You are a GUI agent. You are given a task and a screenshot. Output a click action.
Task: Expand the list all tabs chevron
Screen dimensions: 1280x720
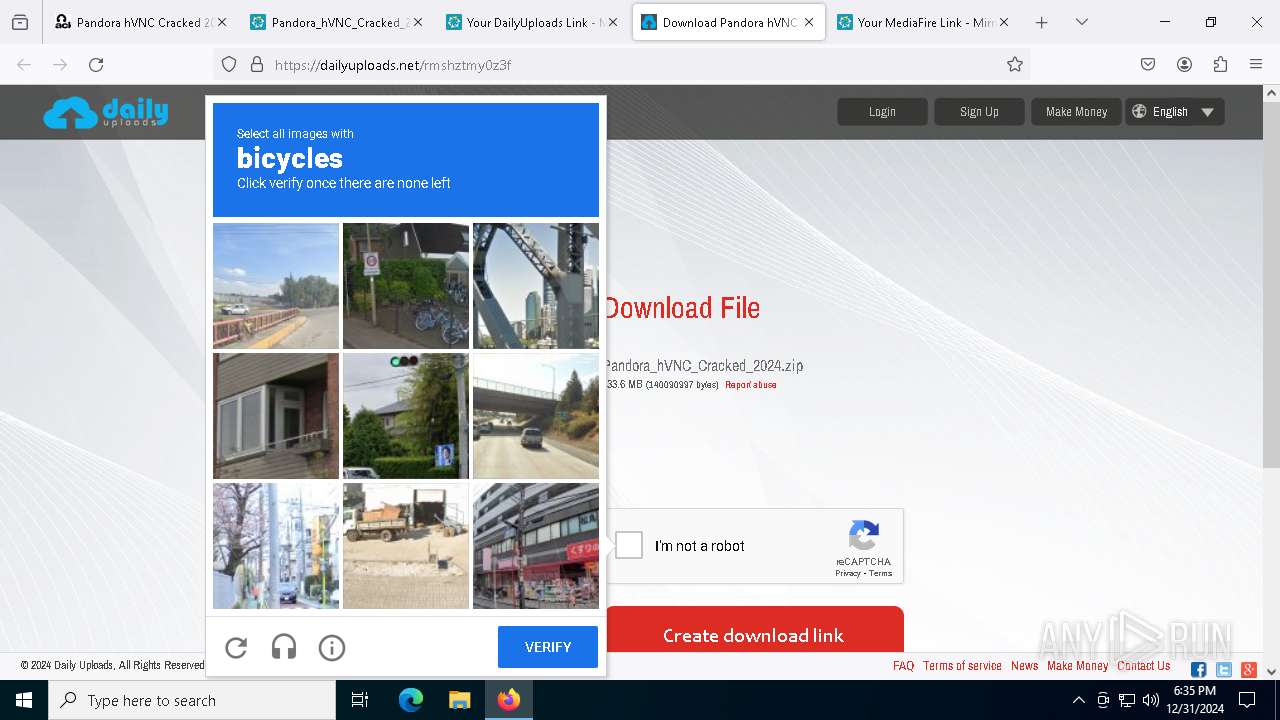click(1082, 22)
